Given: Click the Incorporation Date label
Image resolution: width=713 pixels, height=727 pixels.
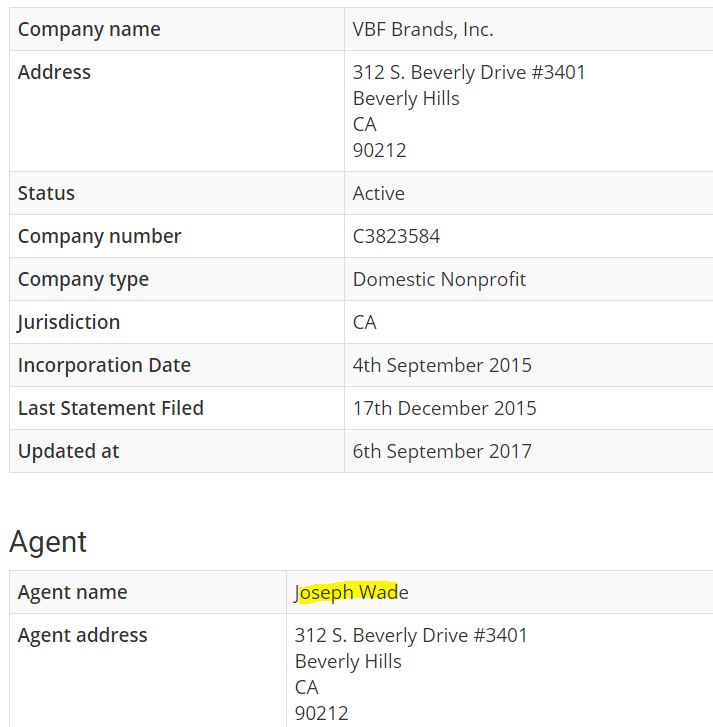Looking at the screenshot, I should point(104,365).
